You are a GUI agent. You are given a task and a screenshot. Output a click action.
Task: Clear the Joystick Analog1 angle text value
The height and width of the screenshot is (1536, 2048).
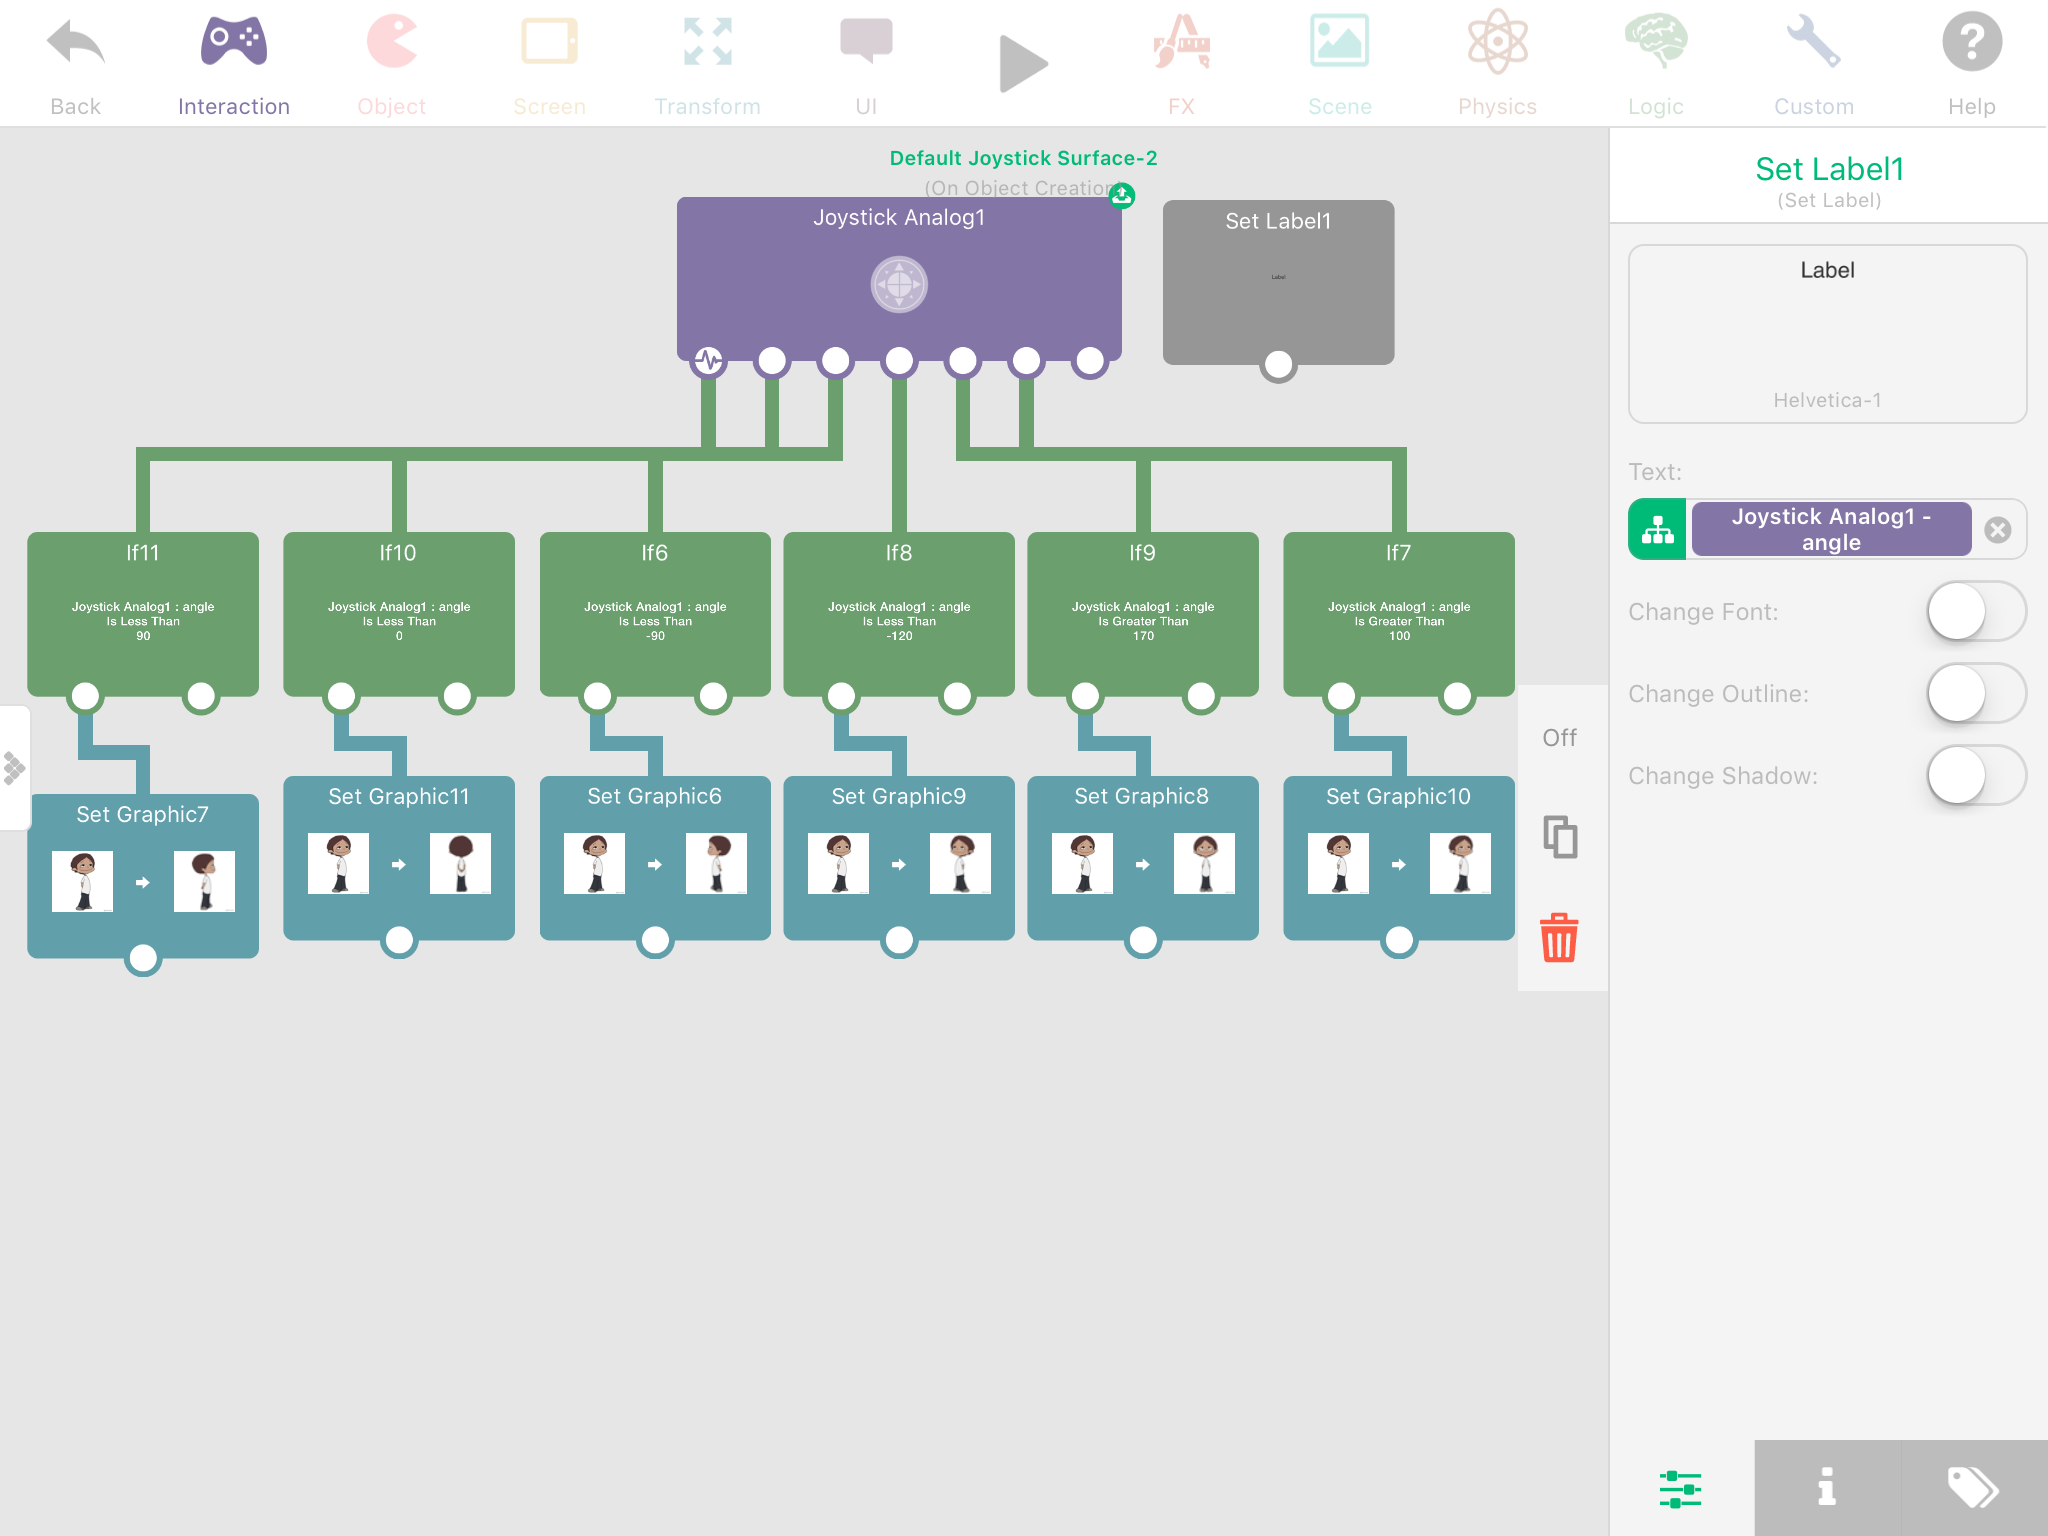tap(1997, 530)
